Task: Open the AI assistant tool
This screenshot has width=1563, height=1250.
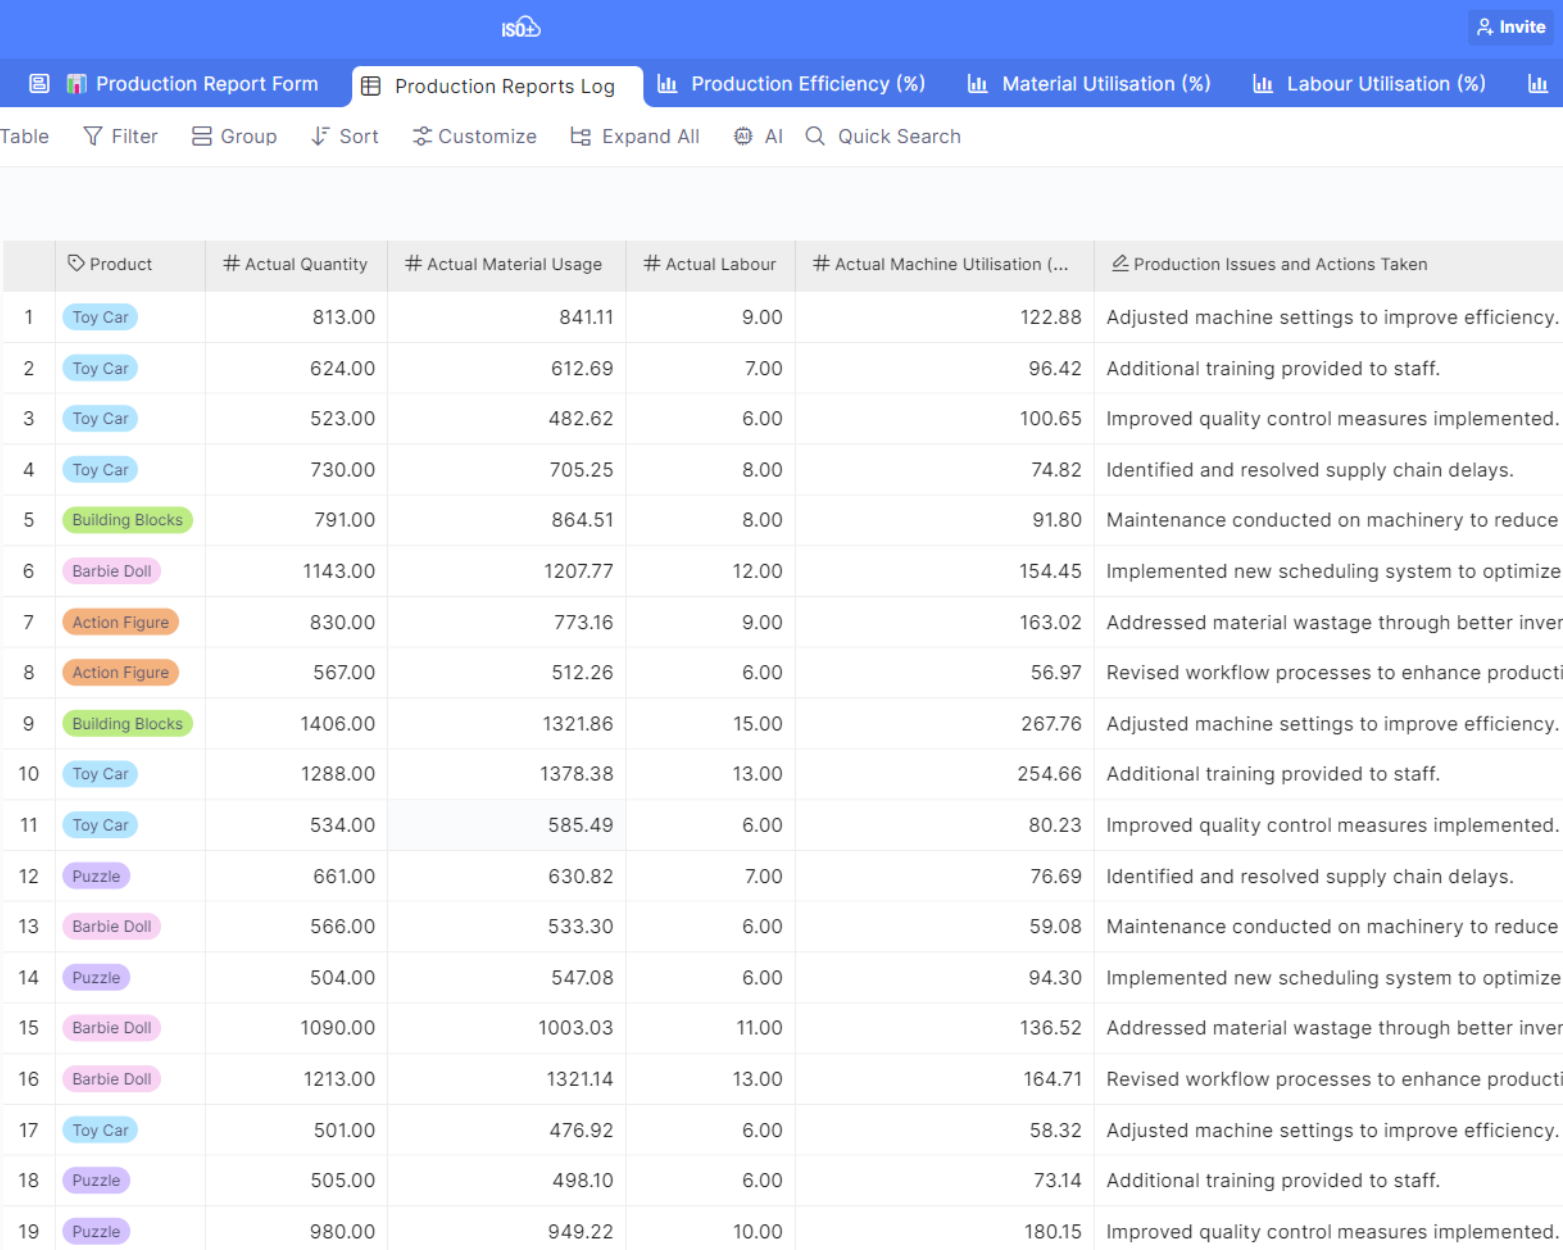Action: pos(758,136)
